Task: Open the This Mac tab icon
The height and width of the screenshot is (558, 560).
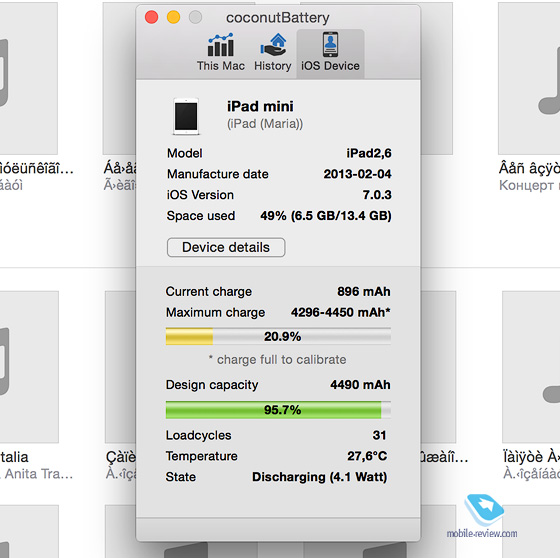Action: pos(221,45)
